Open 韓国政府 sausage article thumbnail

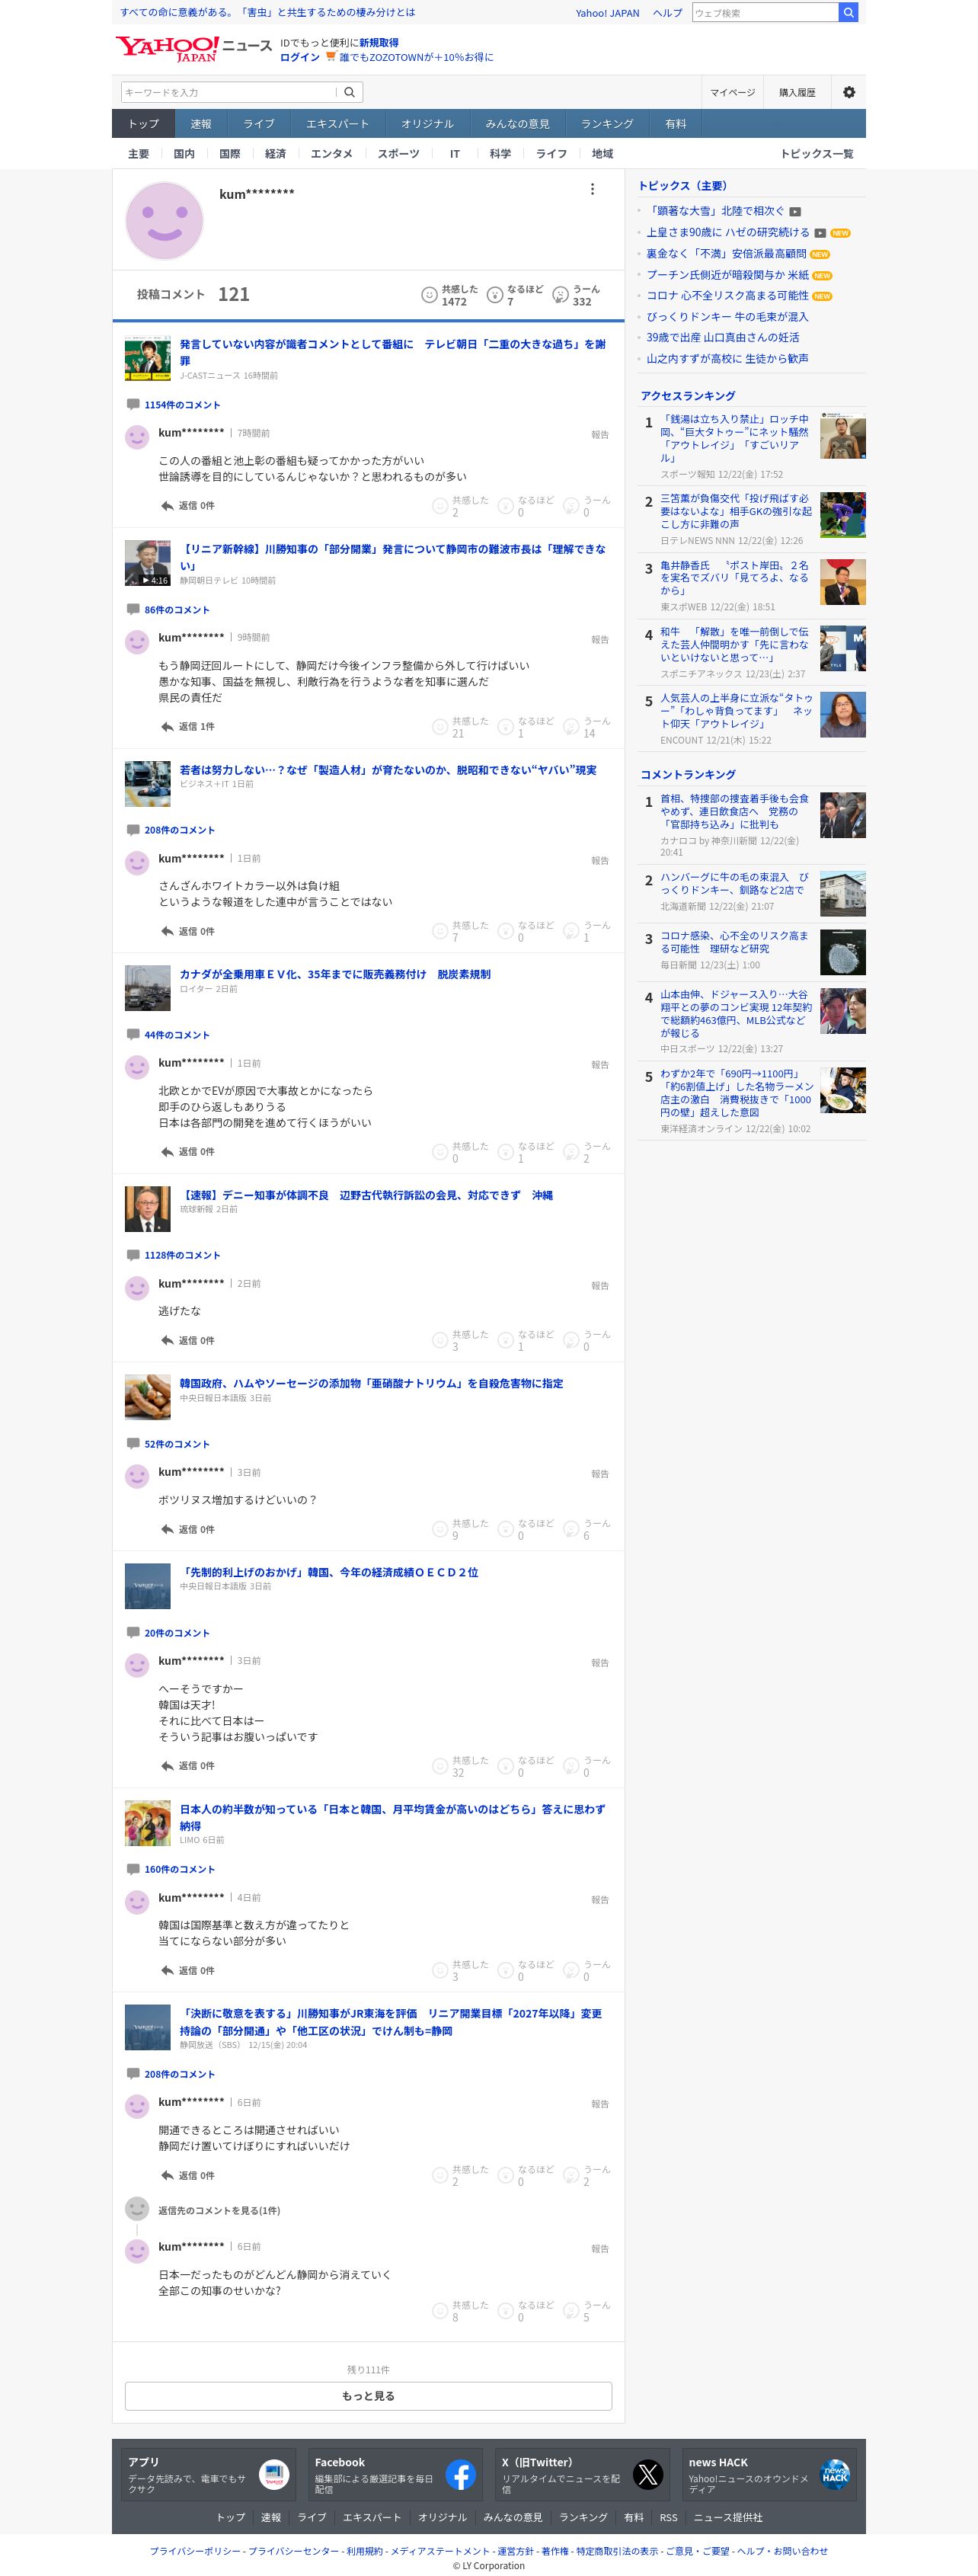(x=147, y=1397)
